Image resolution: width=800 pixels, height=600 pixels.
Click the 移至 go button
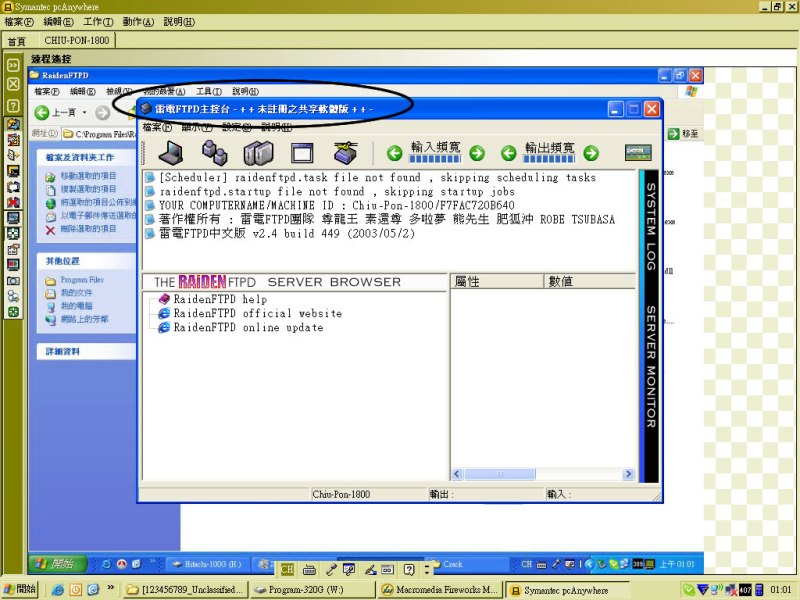coord(684,134)
